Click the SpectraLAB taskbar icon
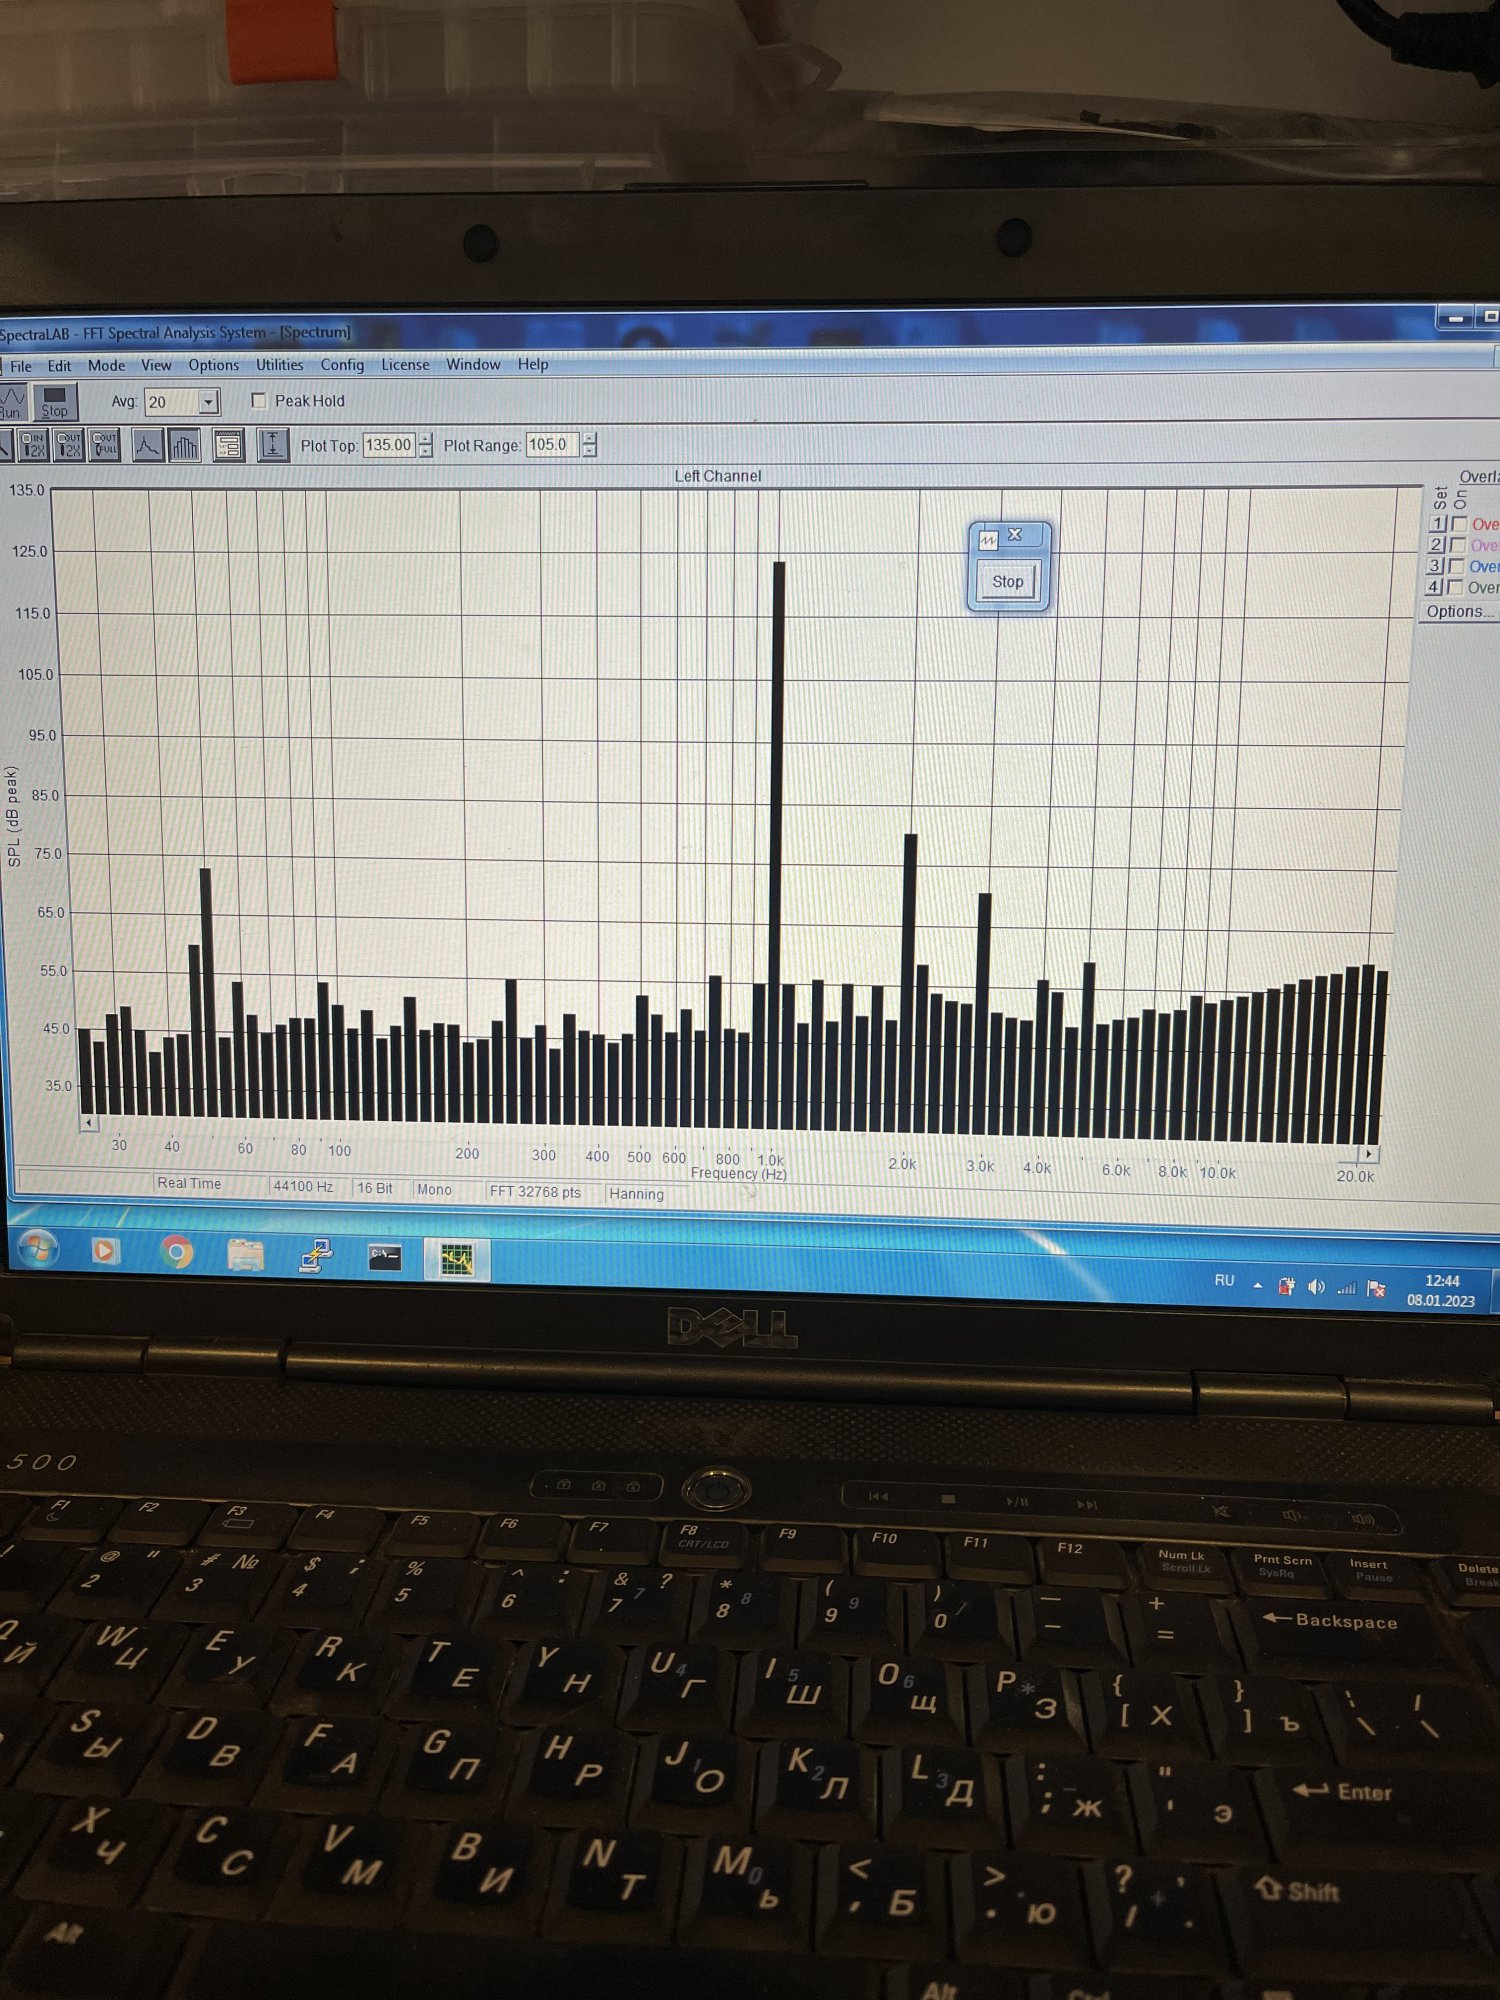Image resolution: width=1500 pixels, height=2000 pixels. tap(457, 1259)
